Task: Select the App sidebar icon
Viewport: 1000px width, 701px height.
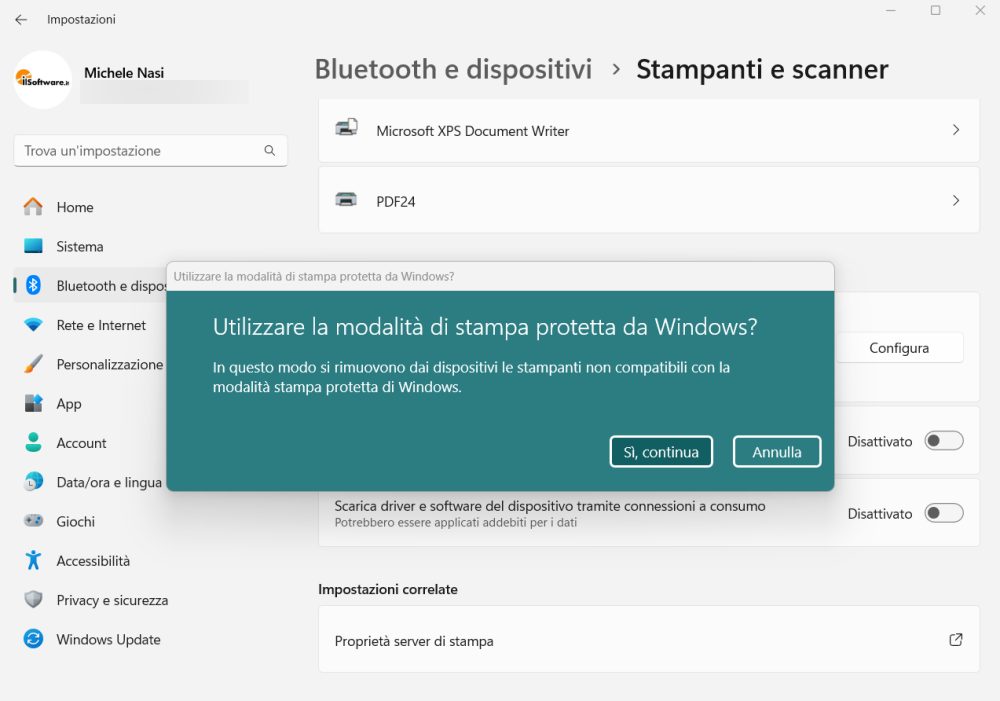Action: click(x=33, y=404)
